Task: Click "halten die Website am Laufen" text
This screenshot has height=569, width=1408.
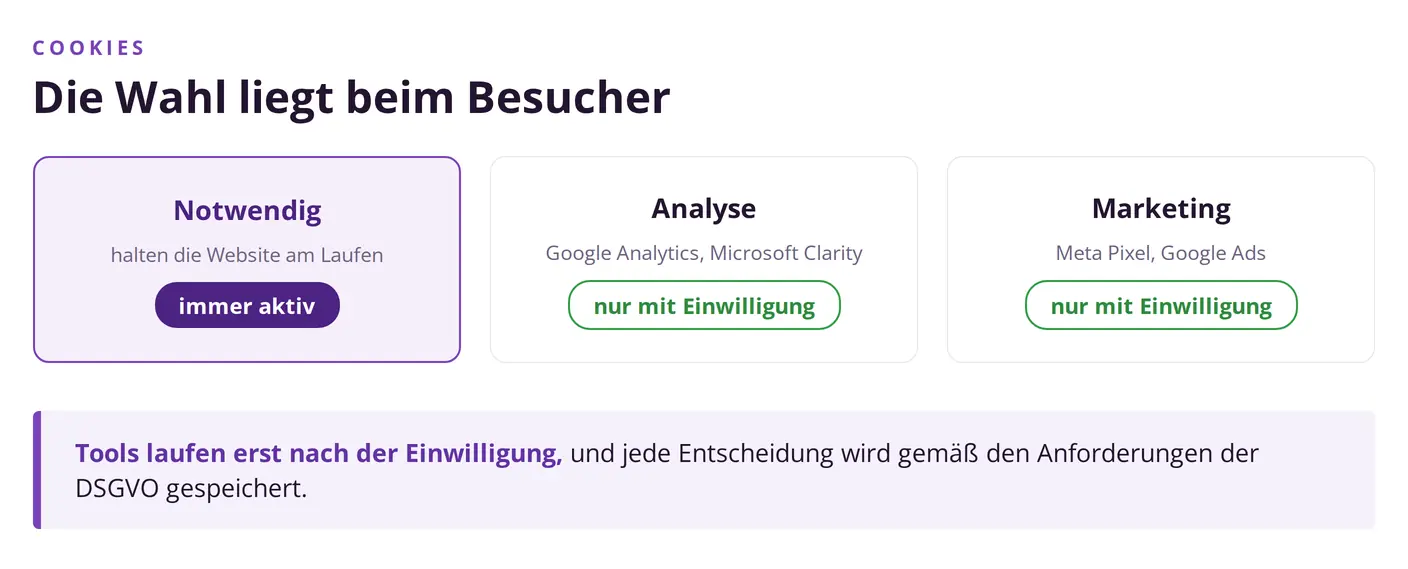Action: pyautogui.click(x=247, y=255)
